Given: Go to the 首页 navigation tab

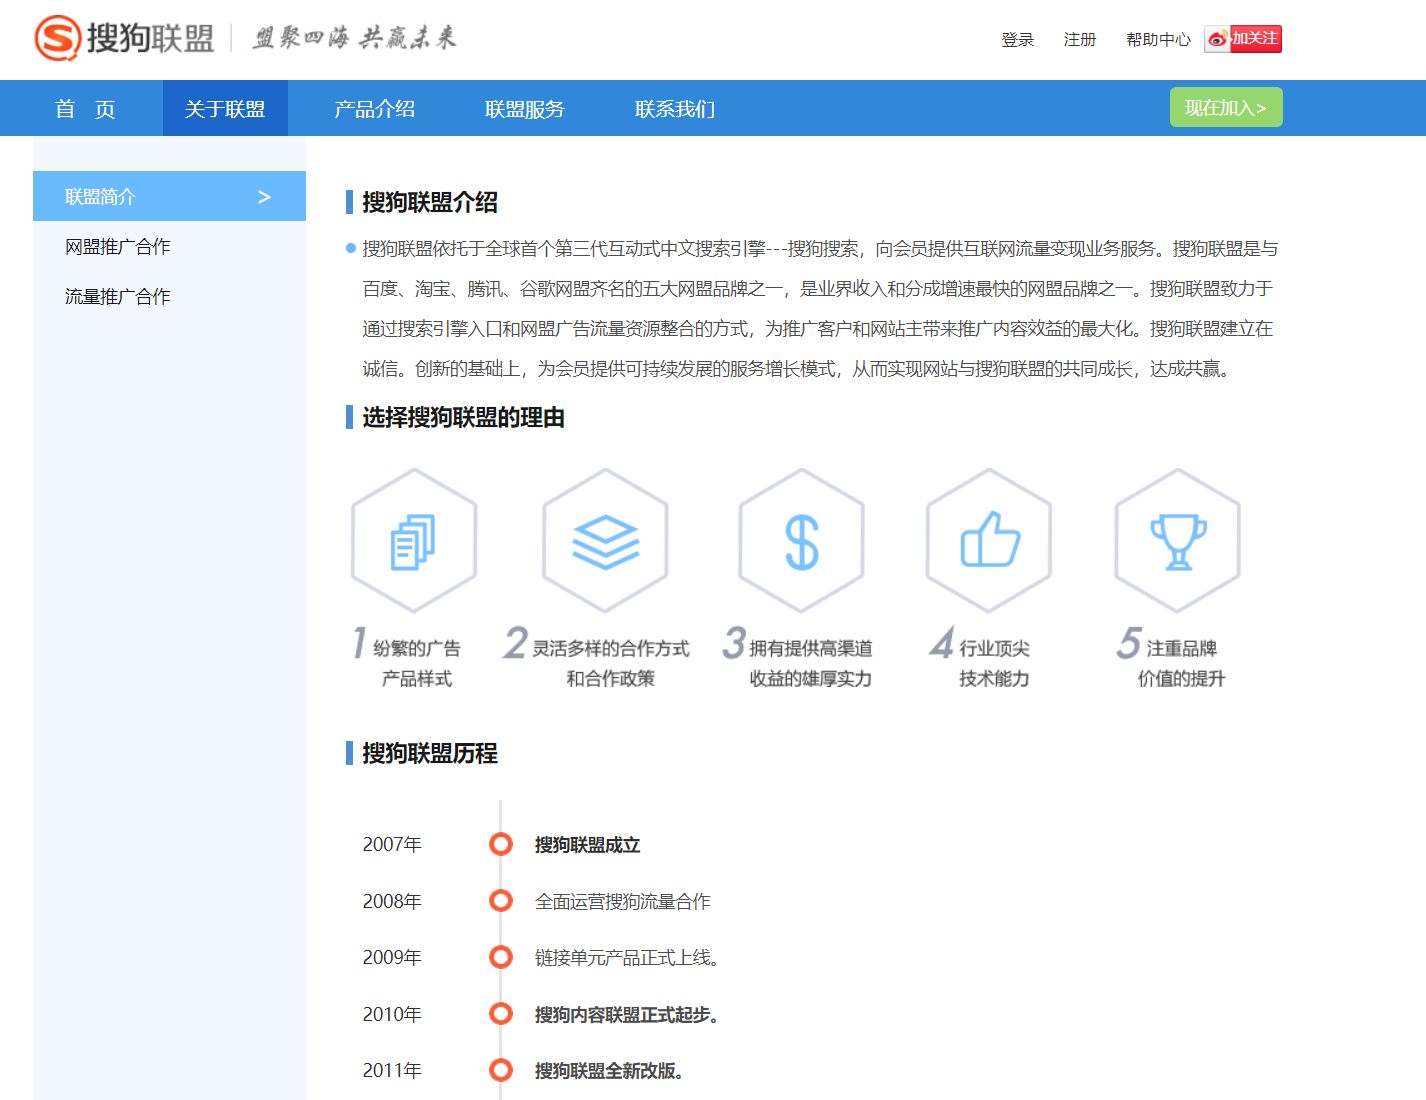Looking at the screenshot, I should coord(85,109).
